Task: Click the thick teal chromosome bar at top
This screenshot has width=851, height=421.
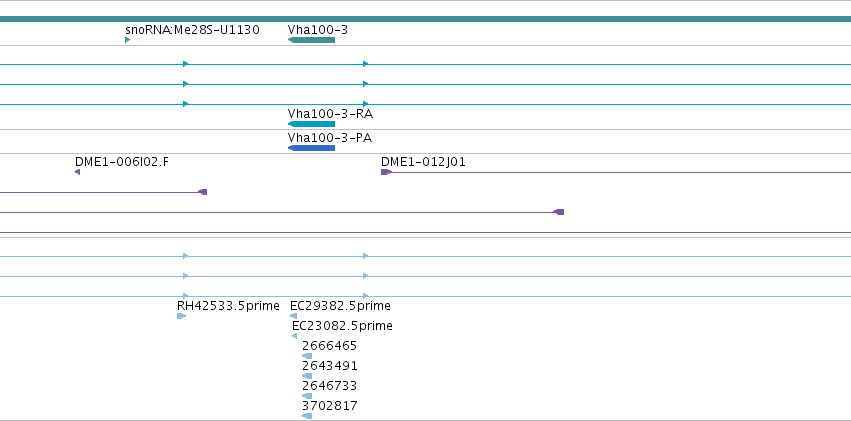Action: (x=426, y=19)
